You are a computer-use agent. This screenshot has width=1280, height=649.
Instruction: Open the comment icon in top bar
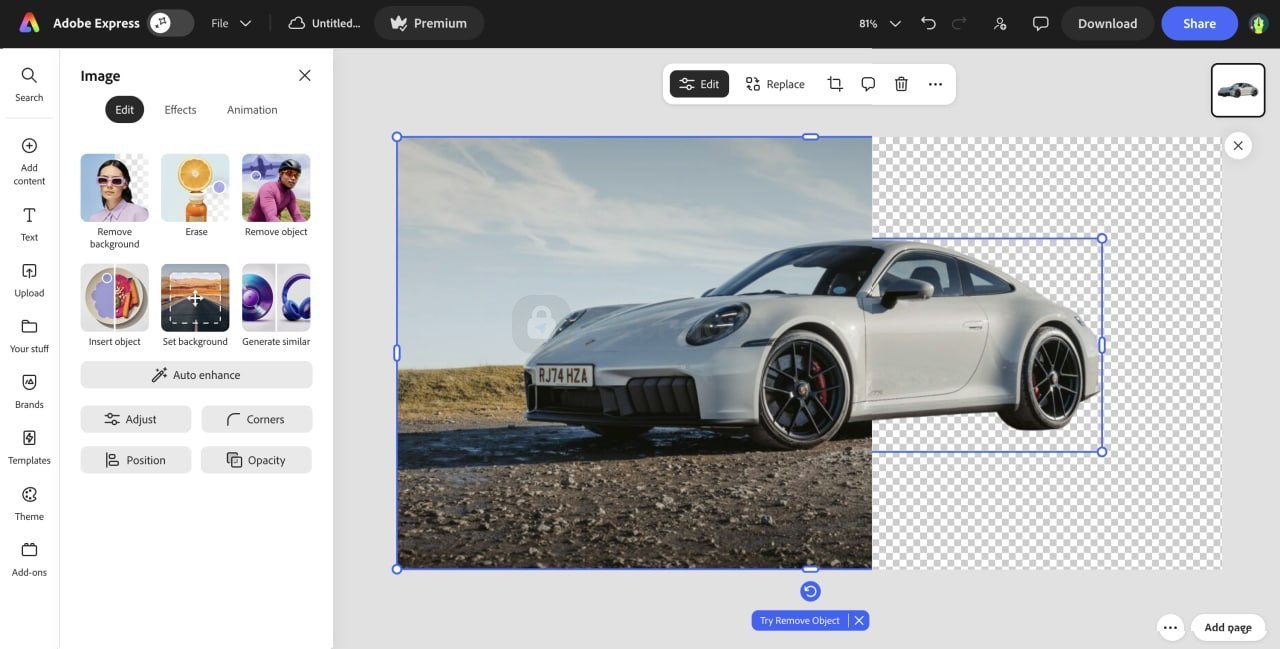[1040, 23]
